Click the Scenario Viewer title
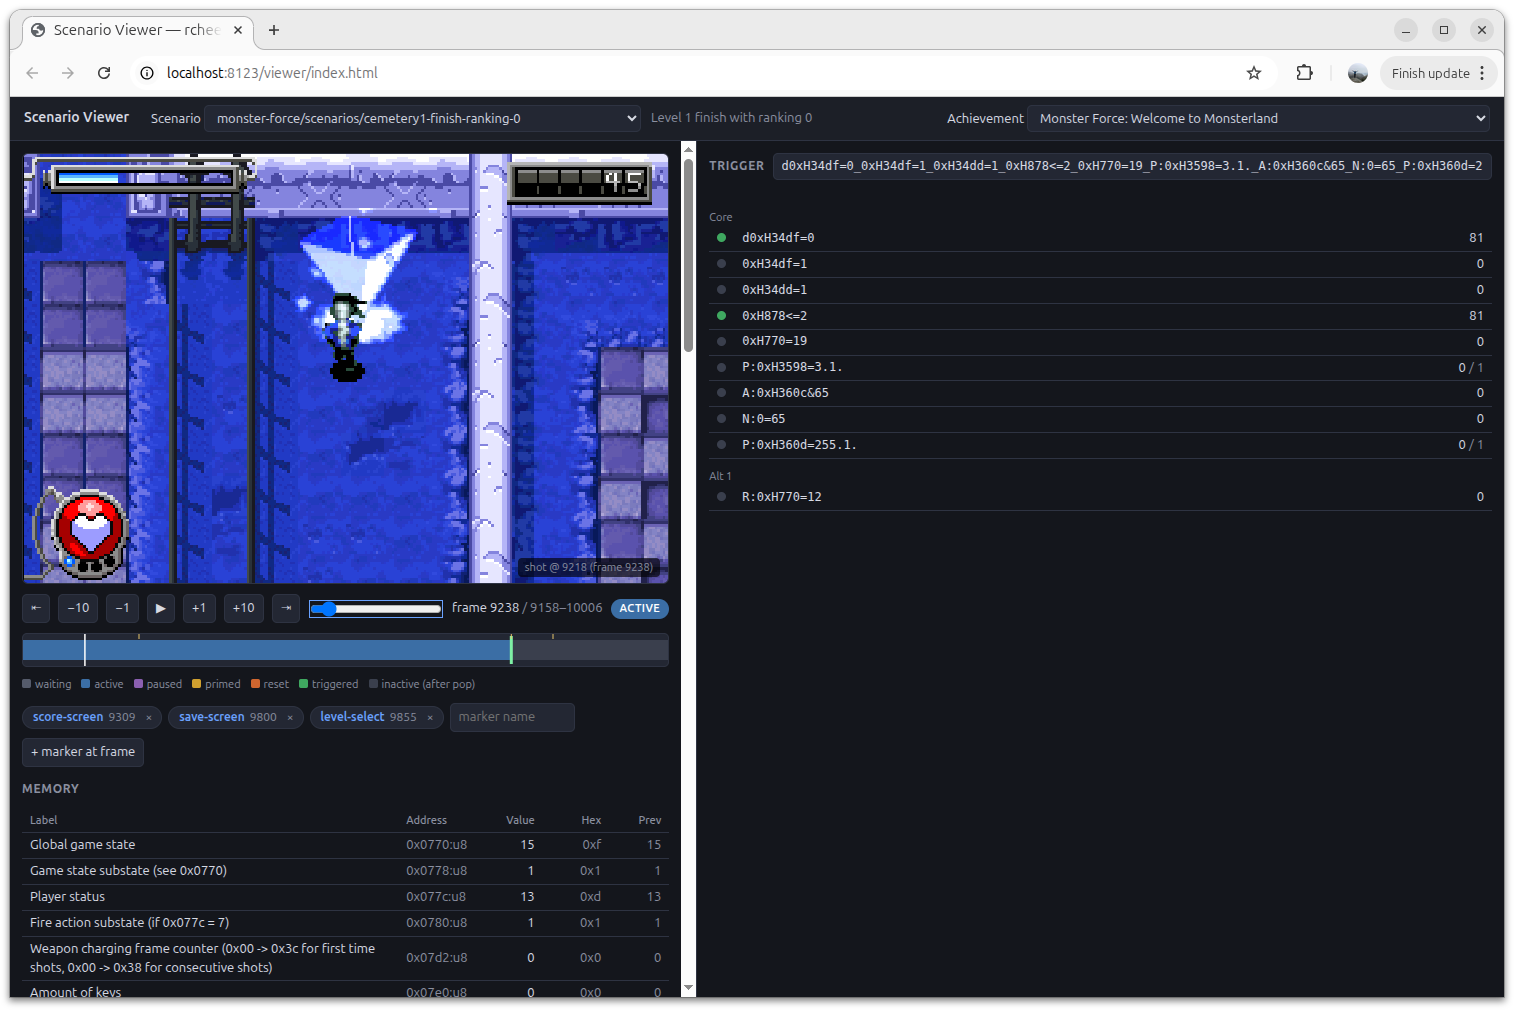This screenshot has height=1010, width=1514. tap(76, 117)
